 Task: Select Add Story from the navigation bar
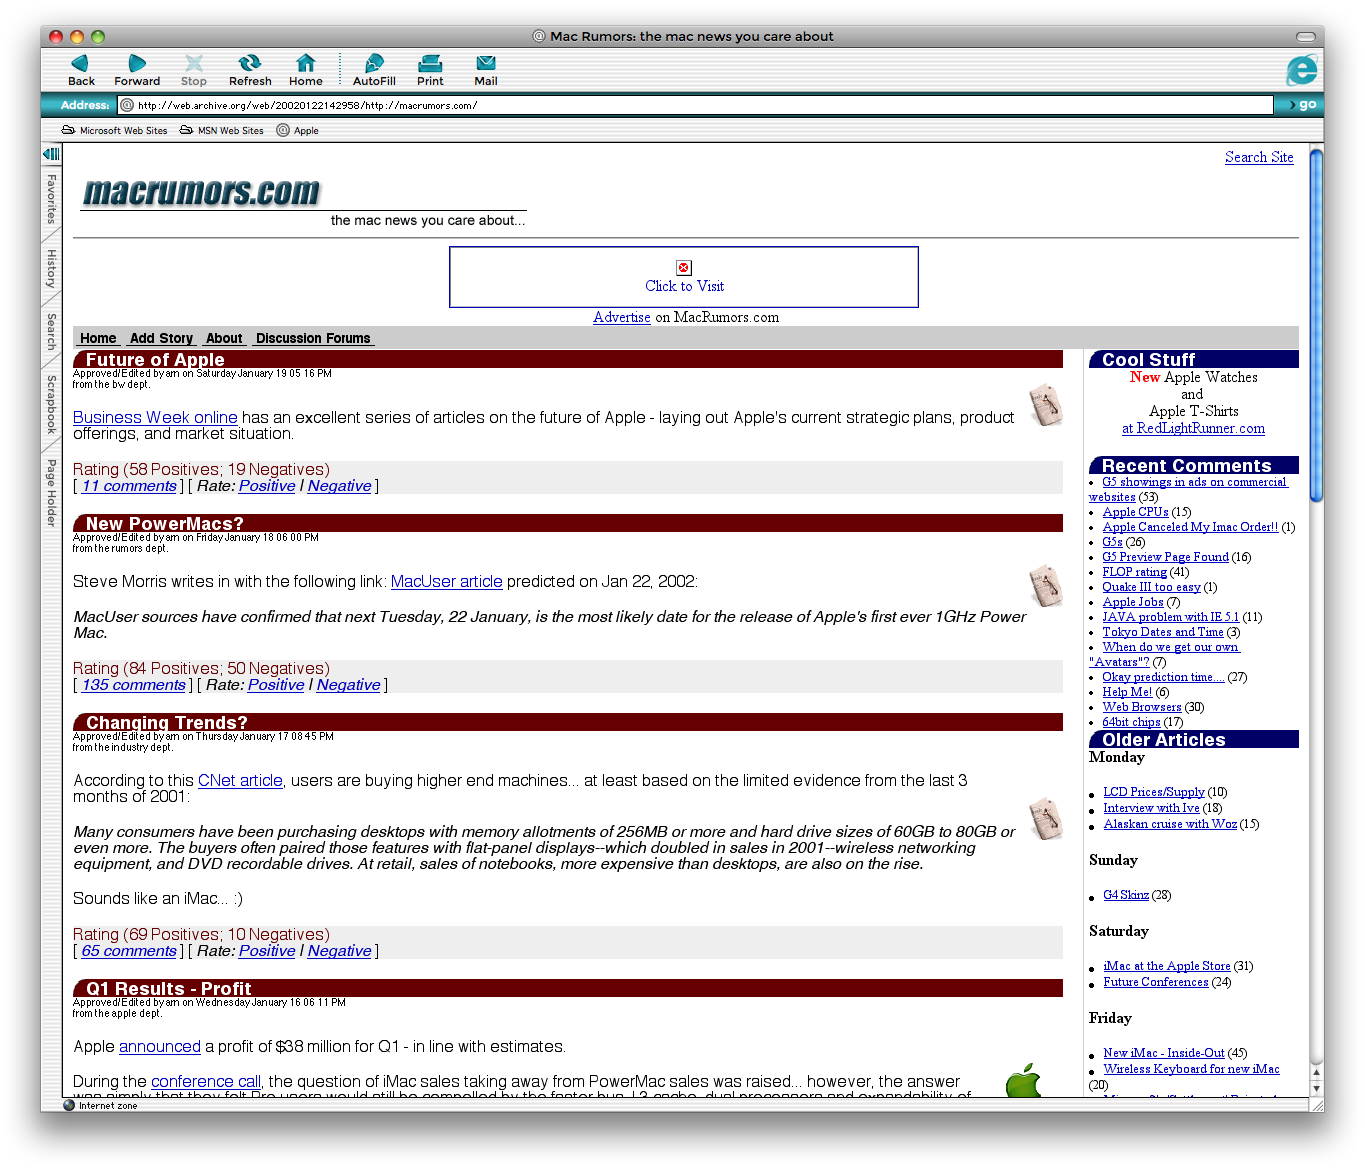(x=161, y=338)
